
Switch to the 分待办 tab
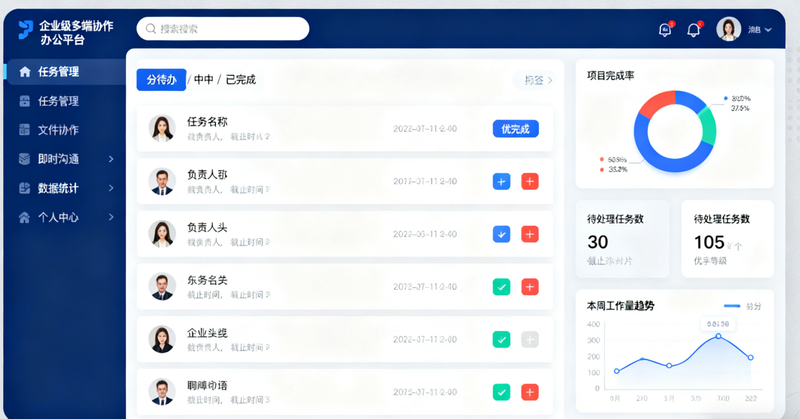[x=161, y=80]
